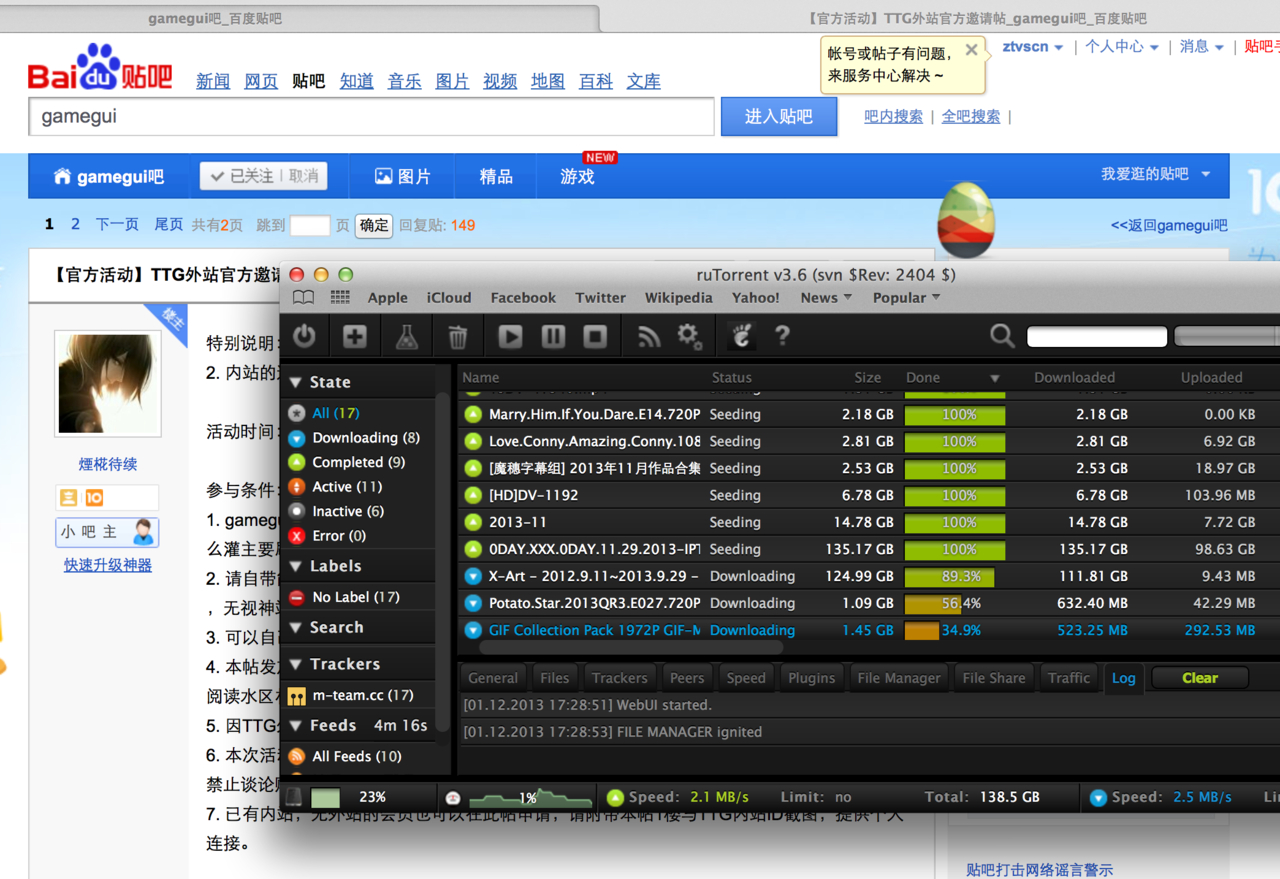Open the flask icon in ruTorrent toolbar
Viewport: 1280px width, 879px height.
point(406,337)
